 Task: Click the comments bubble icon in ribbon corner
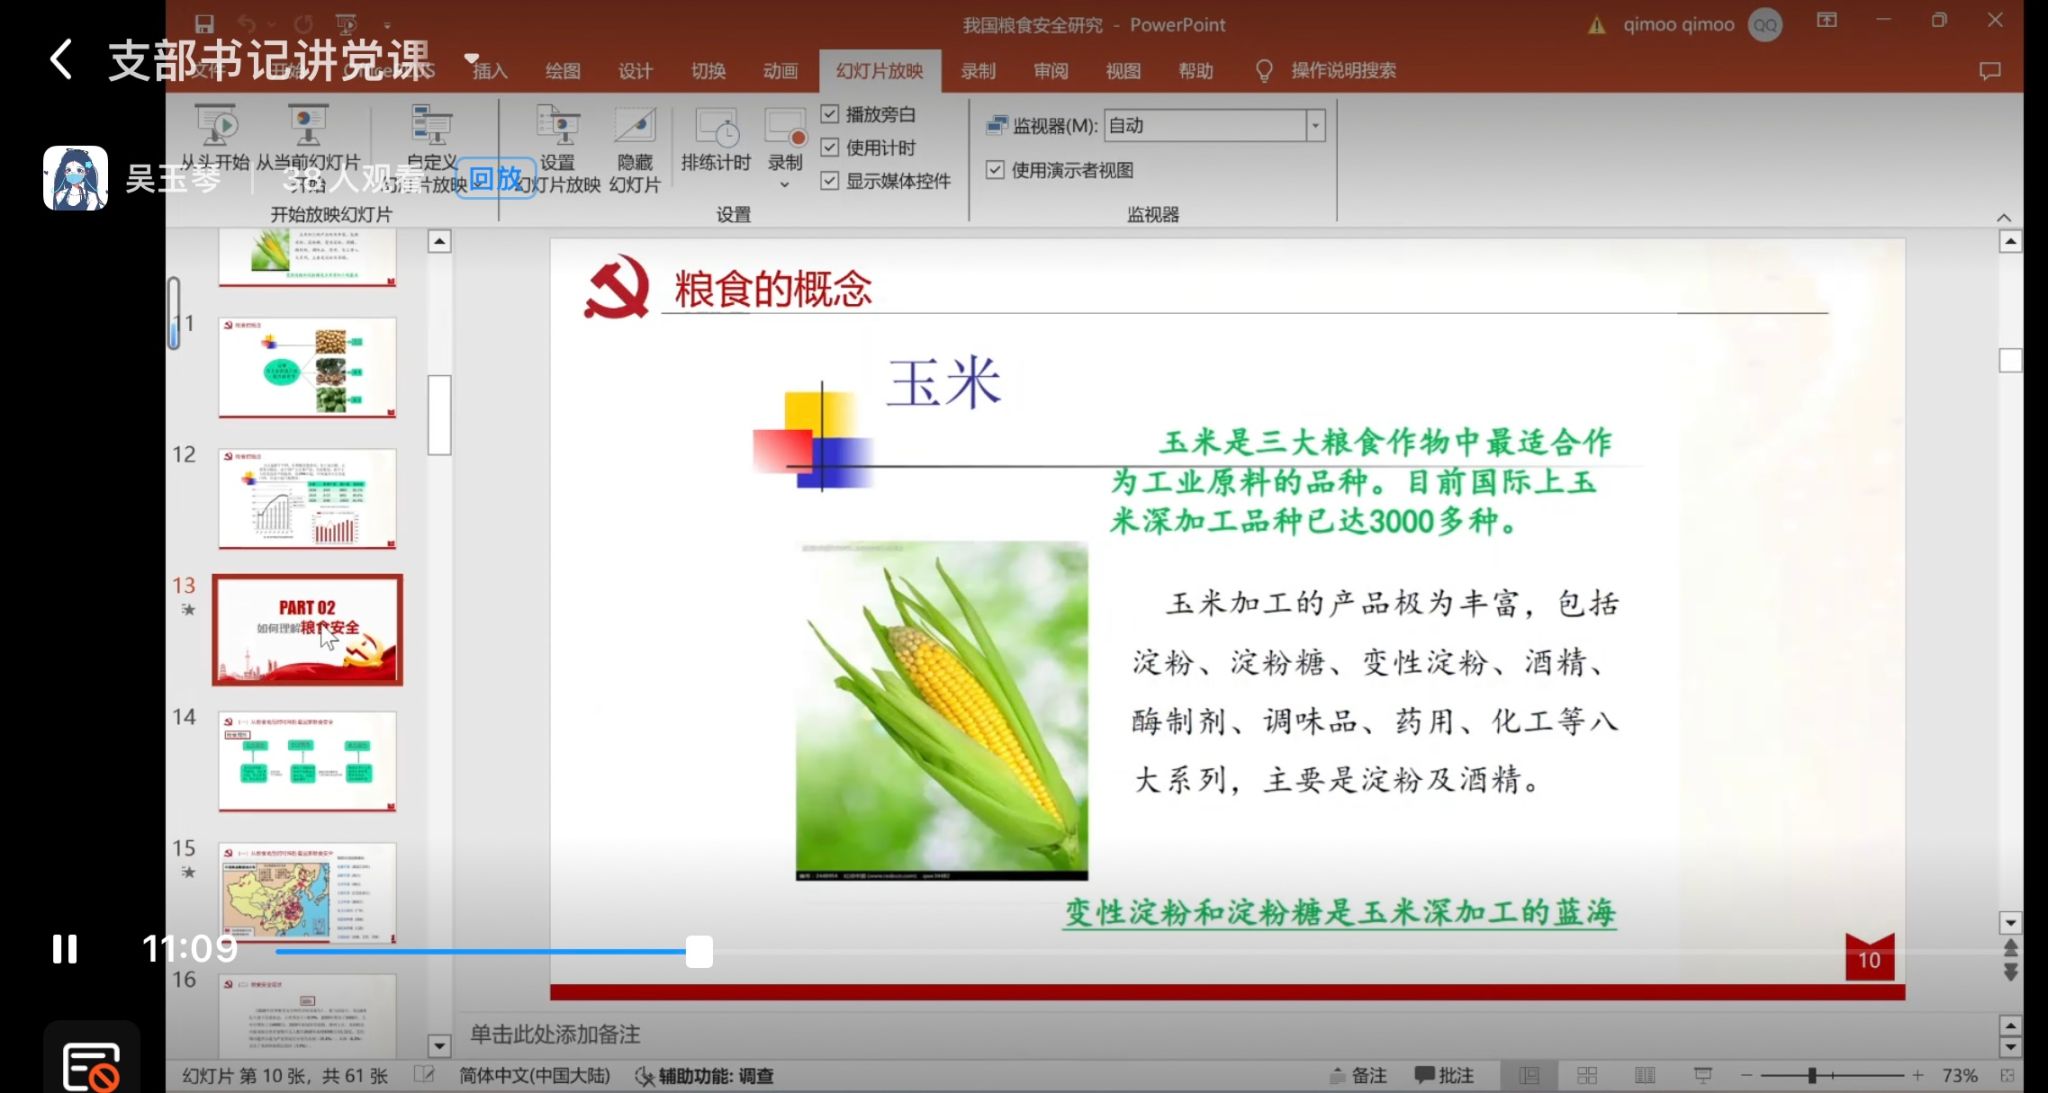click(x=1990, y=71)
